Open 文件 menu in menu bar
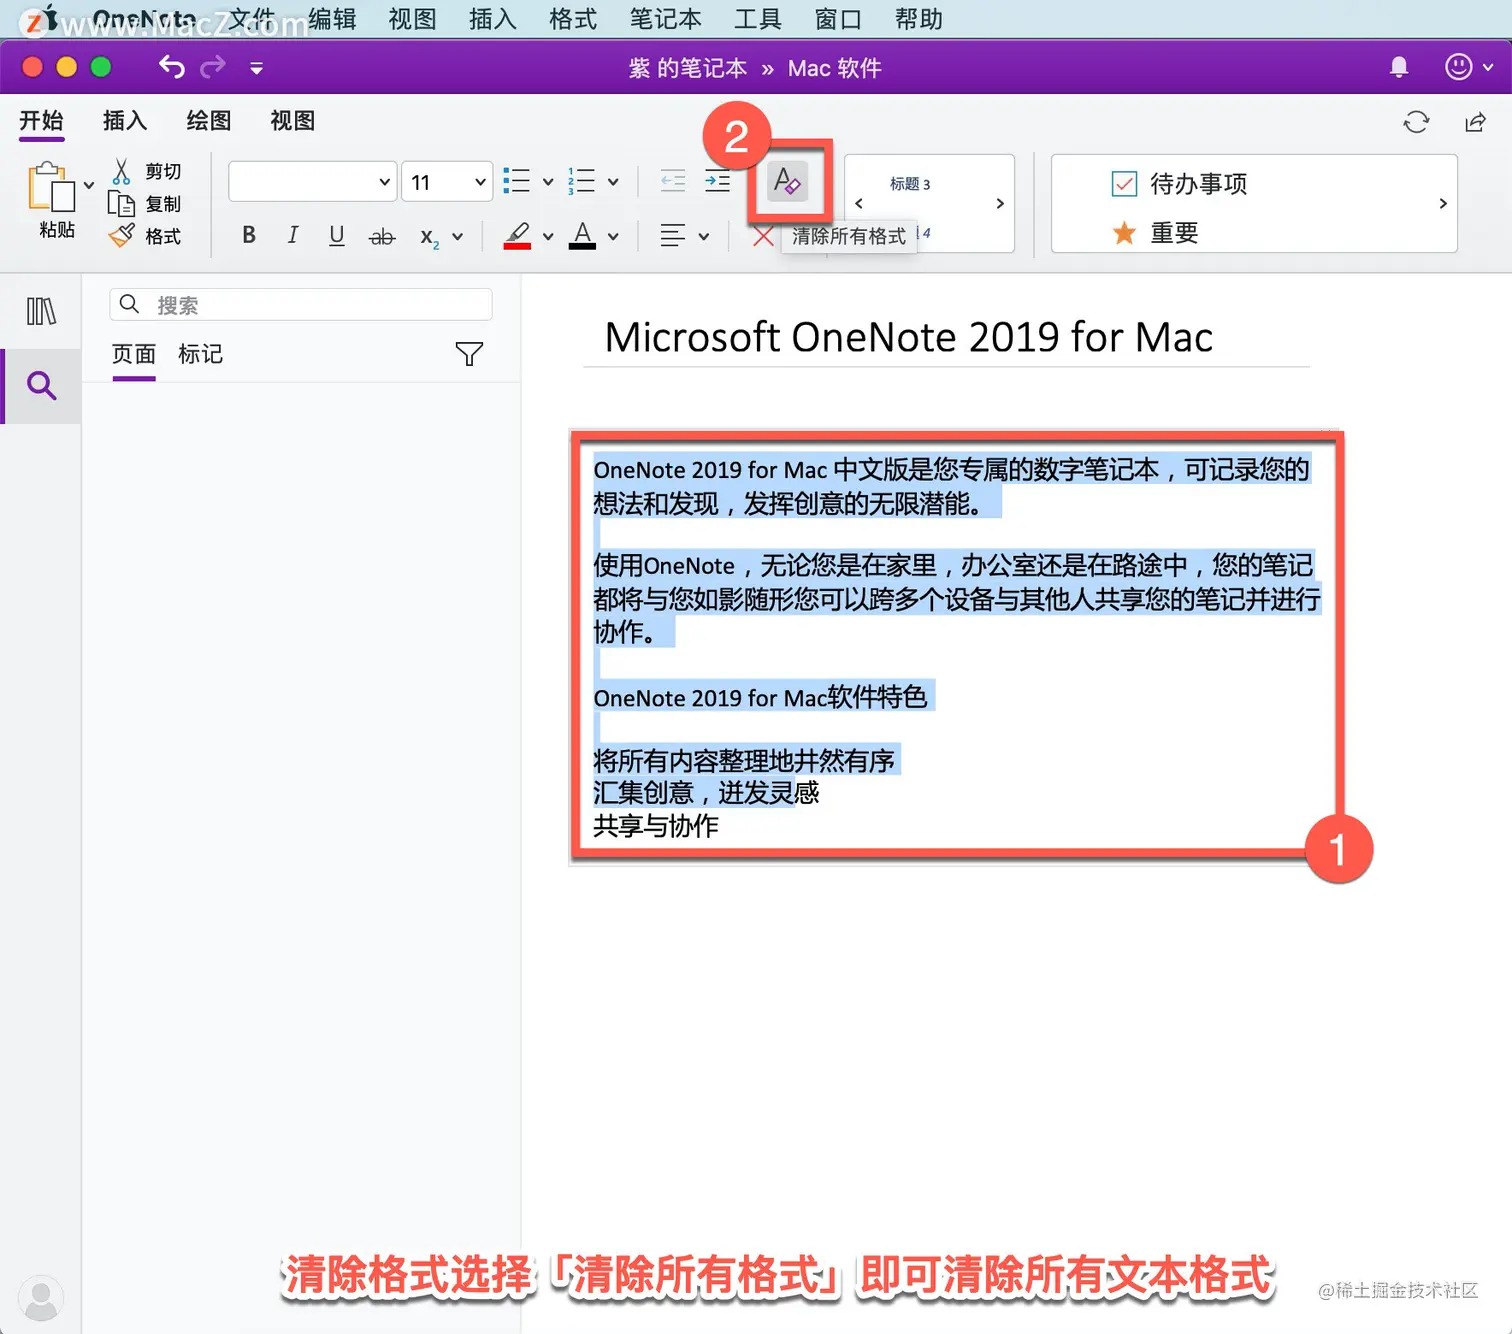1512x1334 pixels. click(252, 19)
